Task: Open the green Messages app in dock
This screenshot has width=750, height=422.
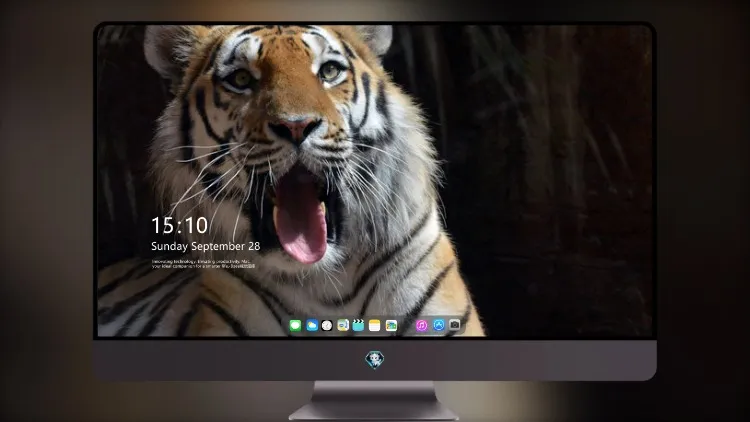Action: 295,325
